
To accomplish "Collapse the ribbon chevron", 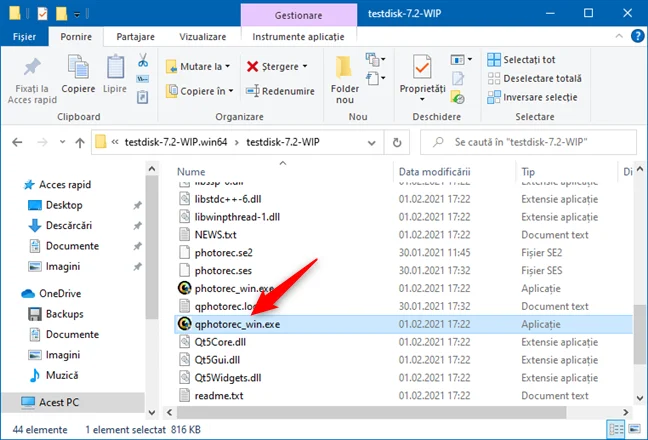I will 619,36.
